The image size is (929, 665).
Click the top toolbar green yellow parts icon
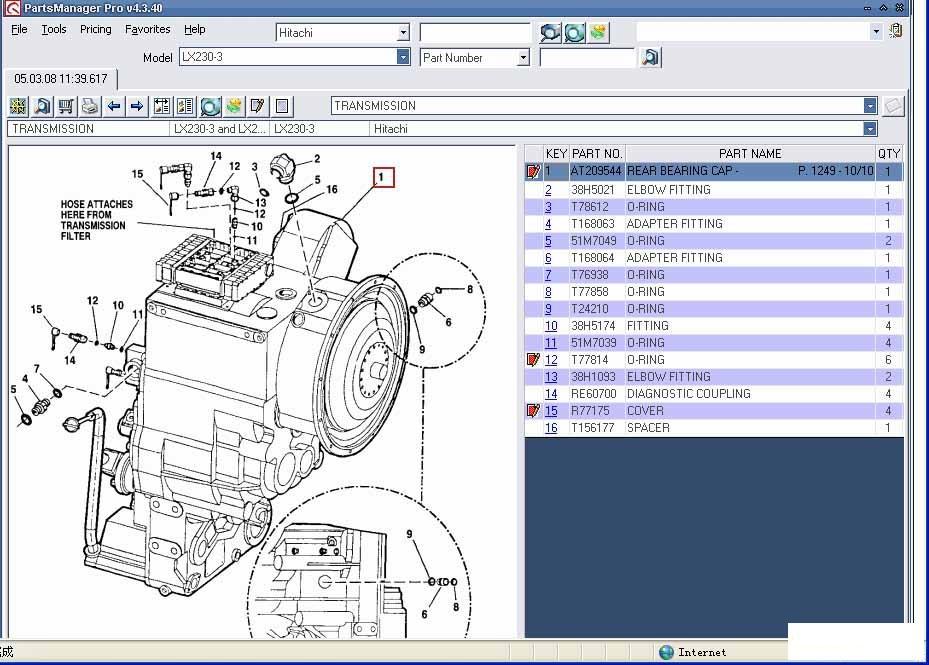click(598, 33)
